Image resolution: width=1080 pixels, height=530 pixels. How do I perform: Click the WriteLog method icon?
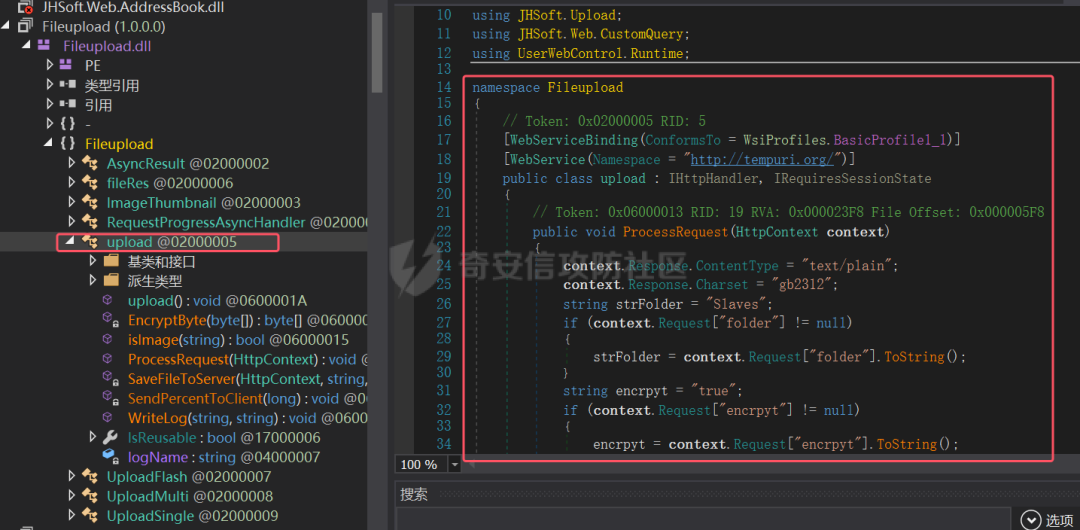(x=107, y=418)
